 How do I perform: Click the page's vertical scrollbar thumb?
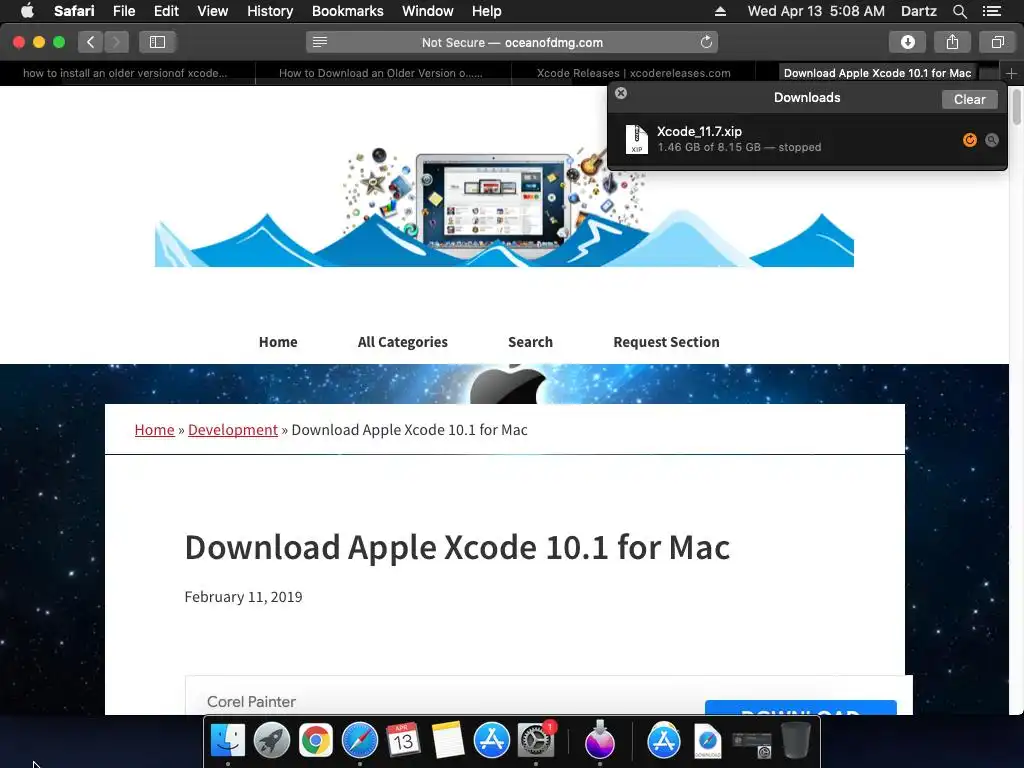coord(1017,106)
